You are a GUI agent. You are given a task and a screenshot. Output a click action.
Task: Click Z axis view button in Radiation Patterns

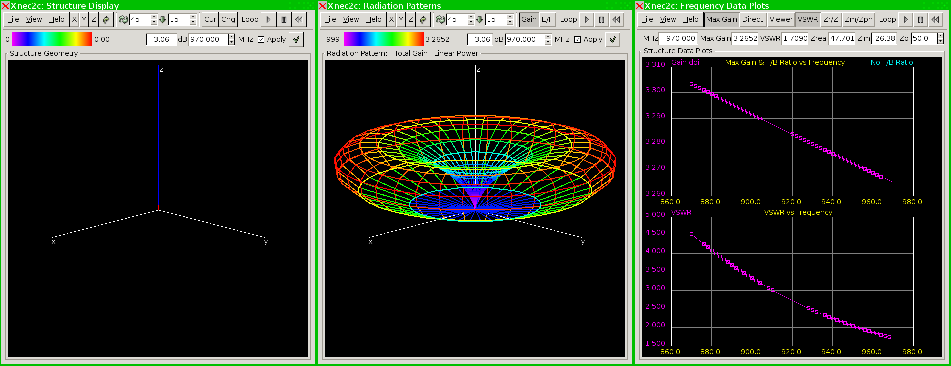pos(411,19)
